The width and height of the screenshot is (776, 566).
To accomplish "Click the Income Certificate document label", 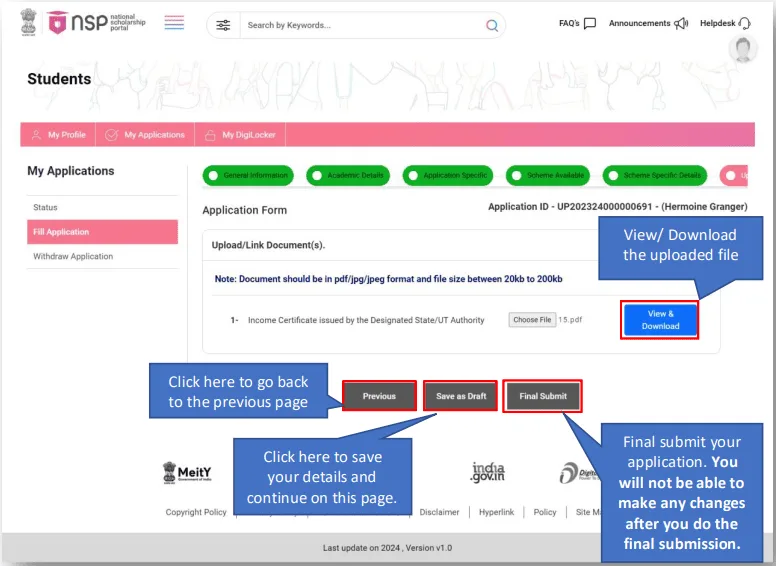I will click(366, 320).
